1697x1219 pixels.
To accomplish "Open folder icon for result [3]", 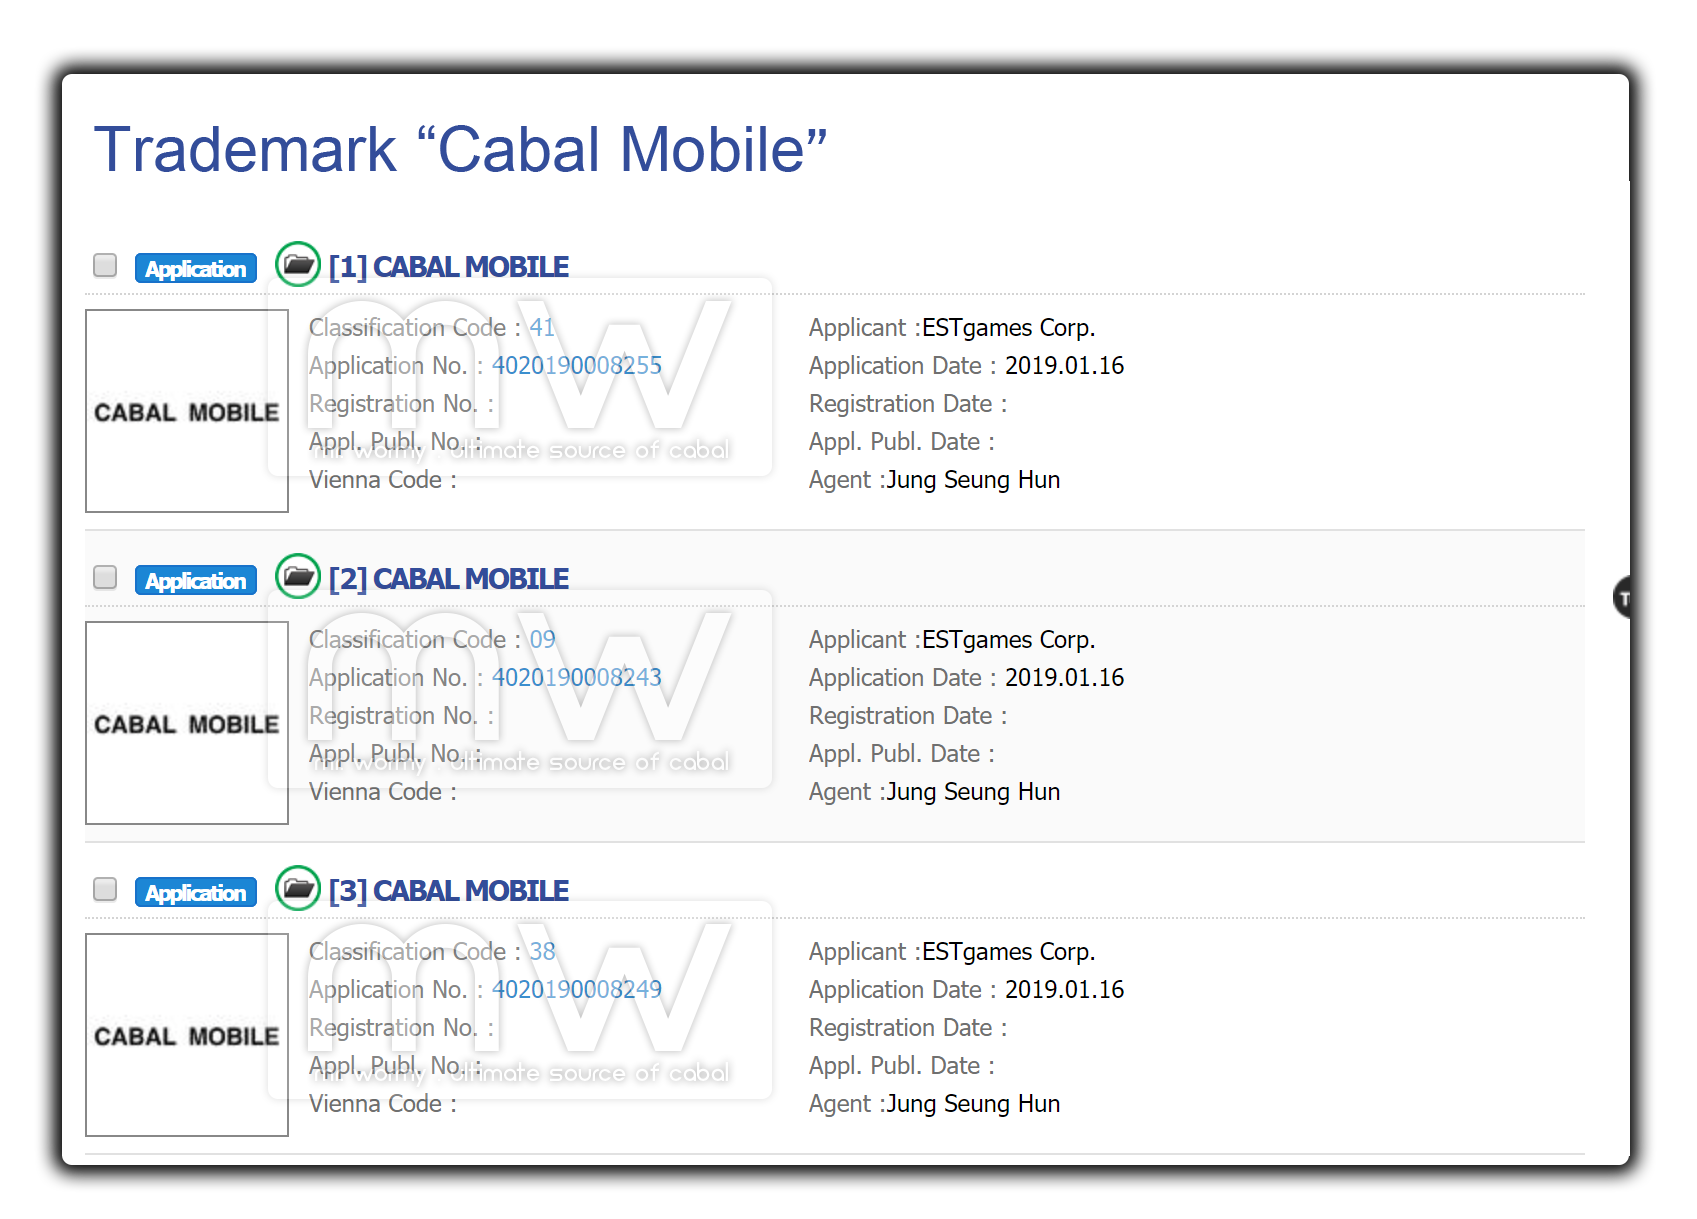I will click(x=297, y=889).
